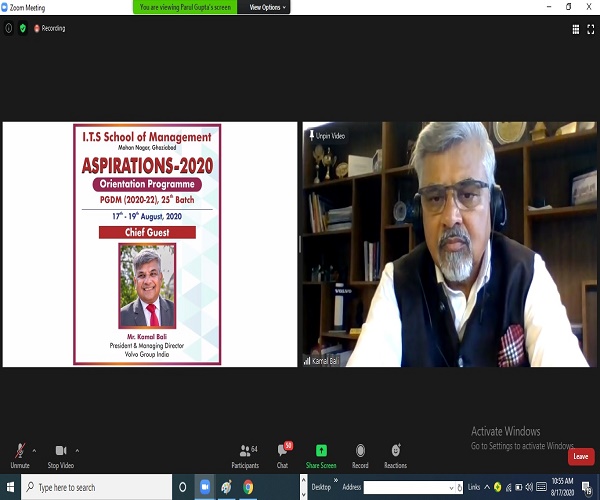Show hidden system tray icons
The height and width of the screenshot is (500, 600).
(x=487, y=487)
